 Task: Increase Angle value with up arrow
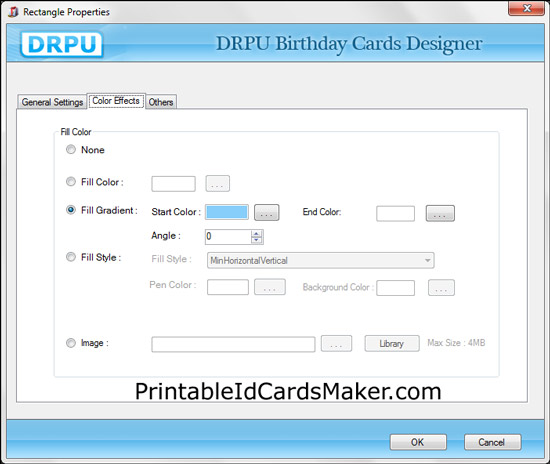tap(257, 233)
